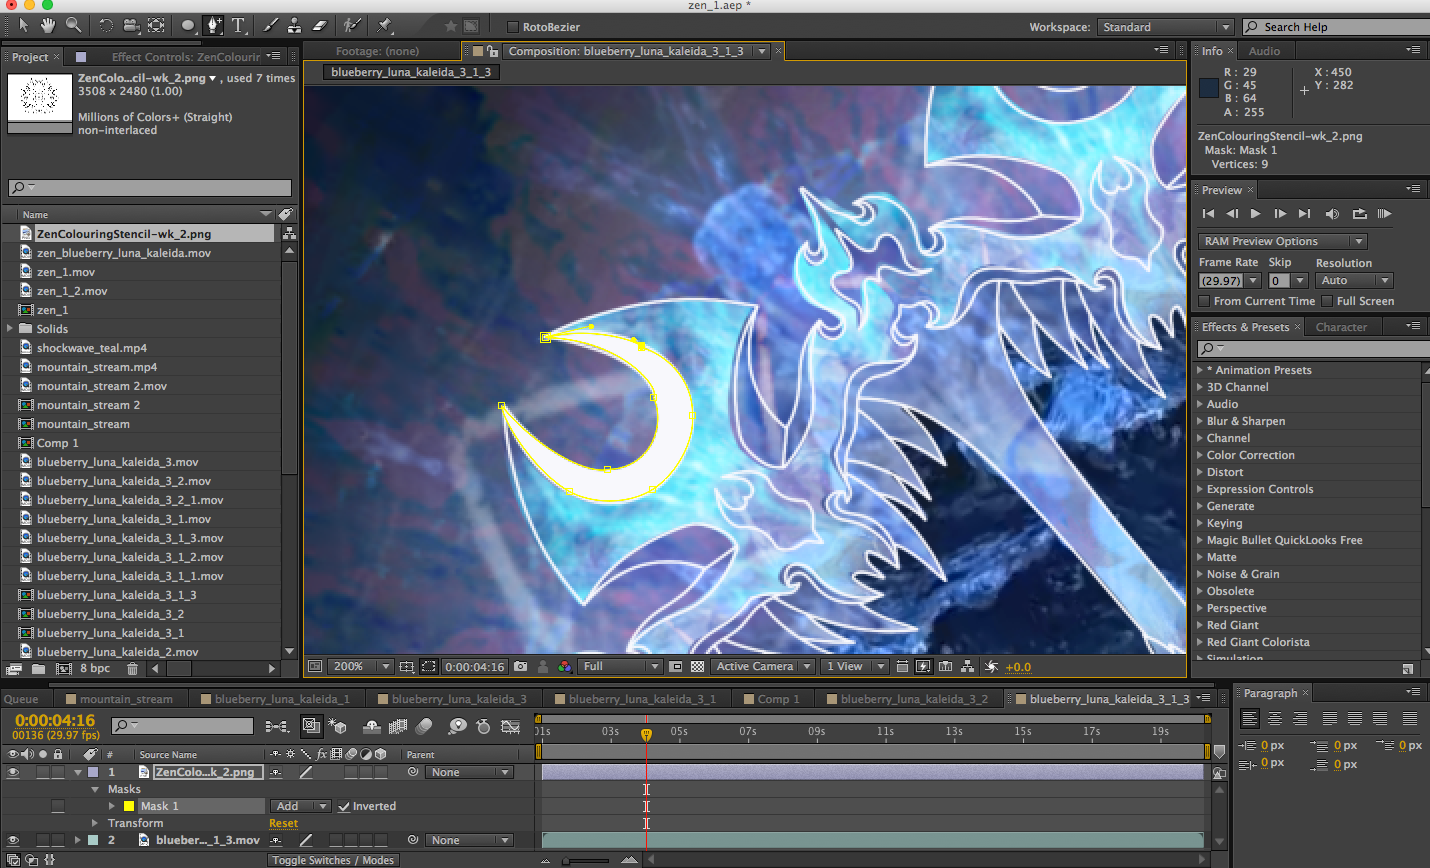Open the 200% magnification dropdown

361,666
